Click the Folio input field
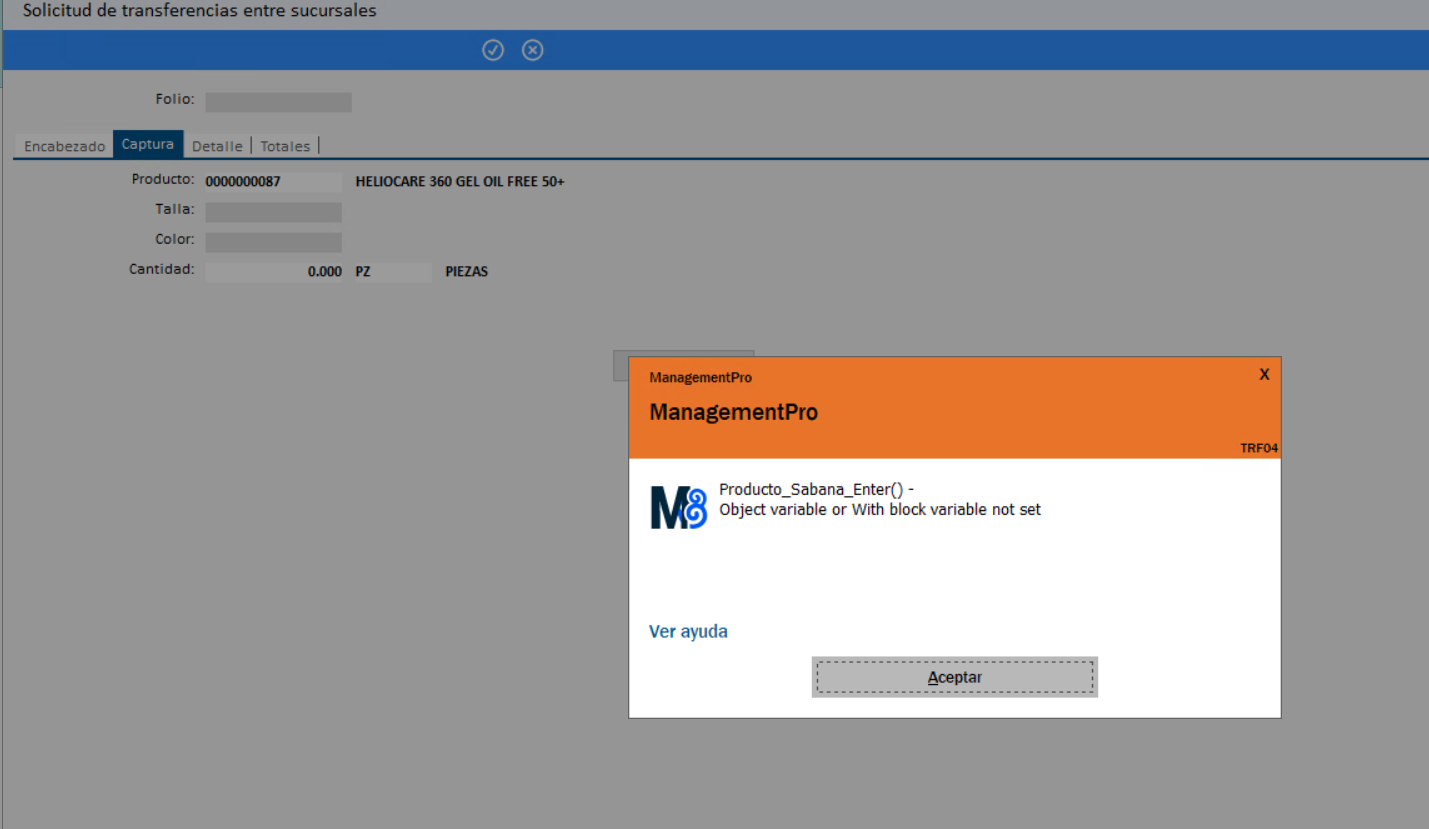The image size is (1429, 829). coord(278,102)
